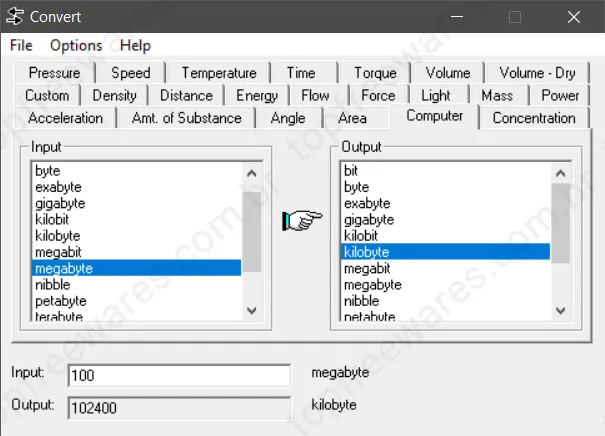
Task: Open the Volume - Dry tab
Action: coord(537,73)
